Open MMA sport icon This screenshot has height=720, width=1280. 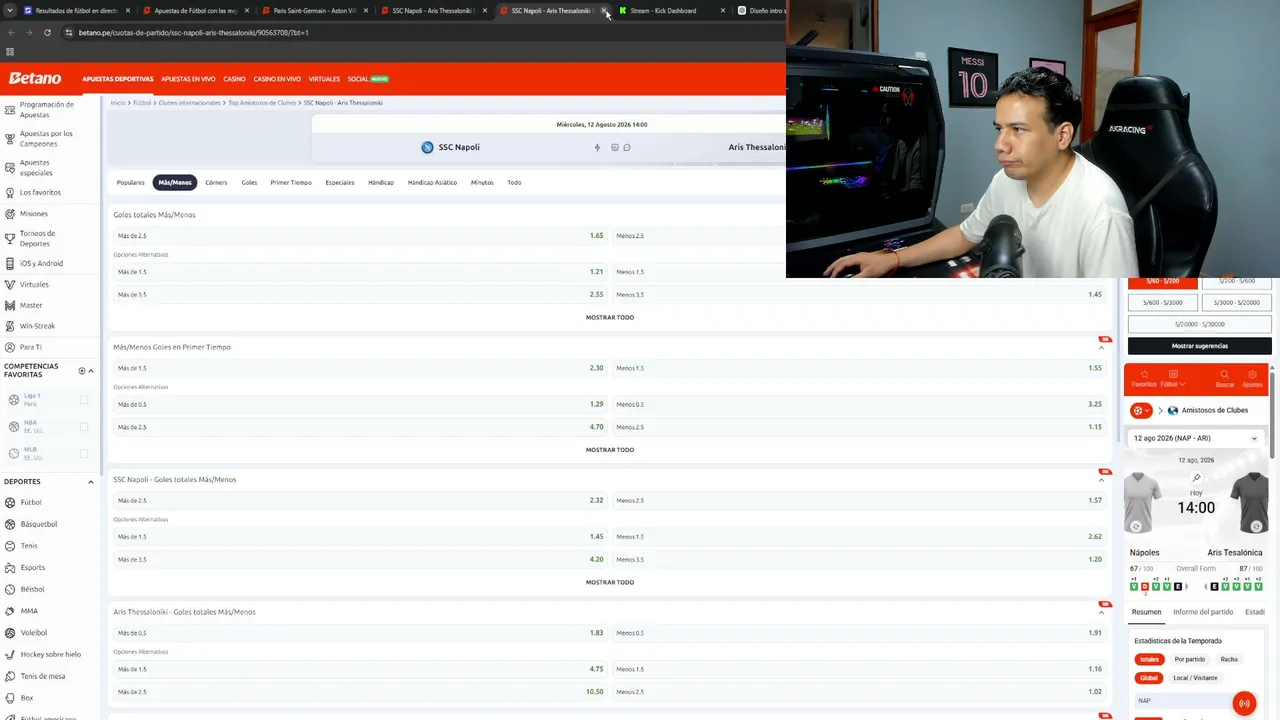click(x=10, y=611)
